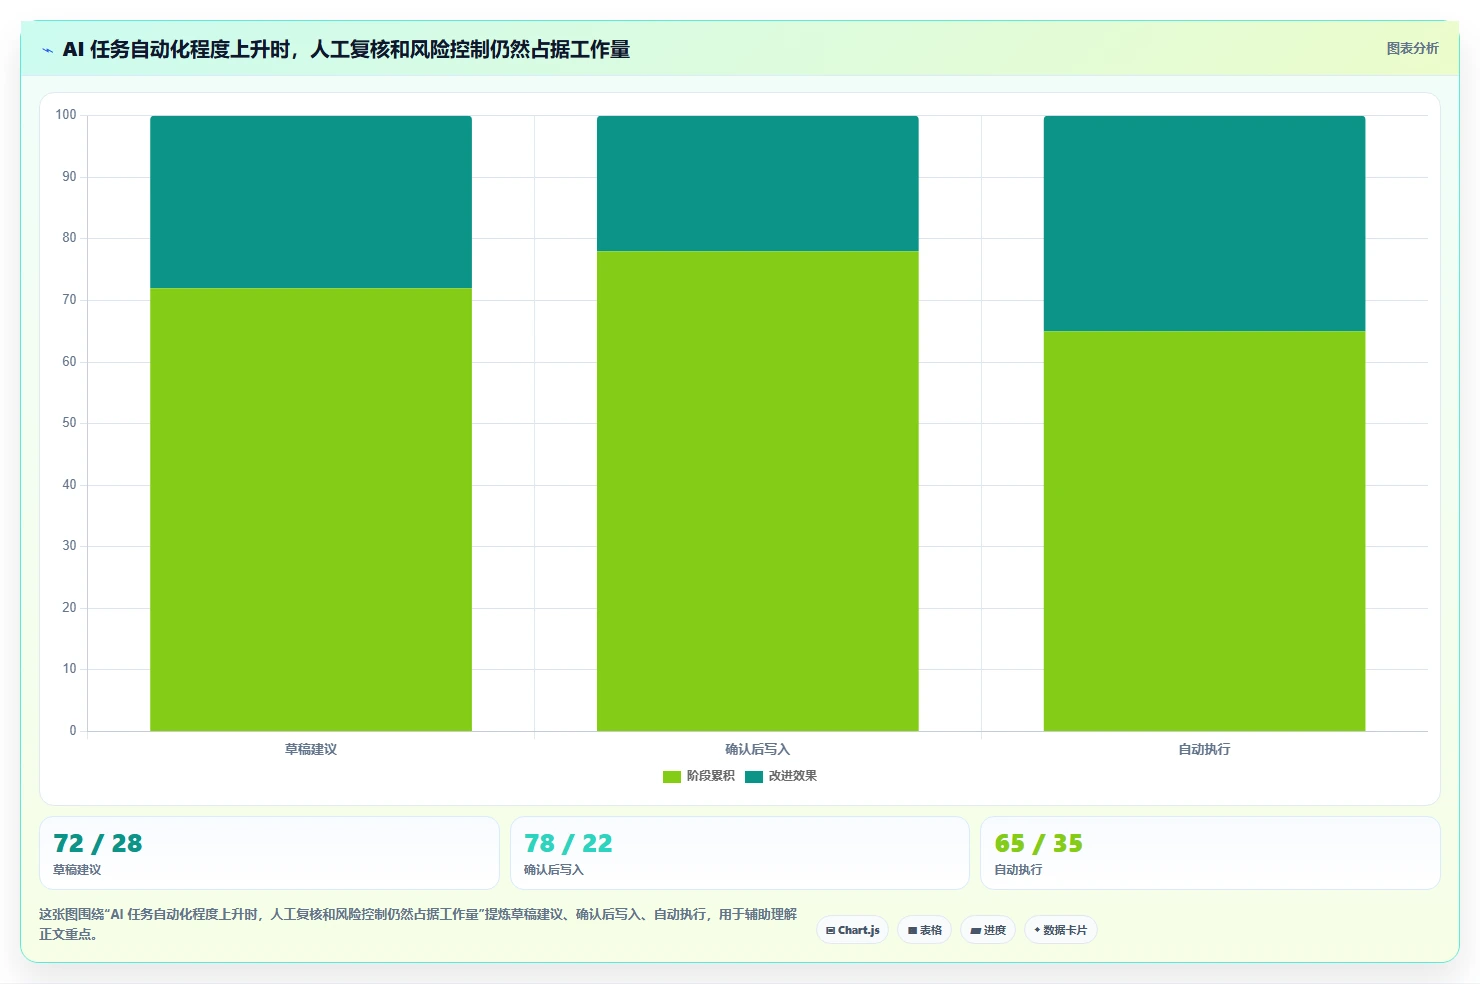This screenshot has height=984, width=1480.
Task: Click the lightning icon beside the chart title
Action: [47, 50]
